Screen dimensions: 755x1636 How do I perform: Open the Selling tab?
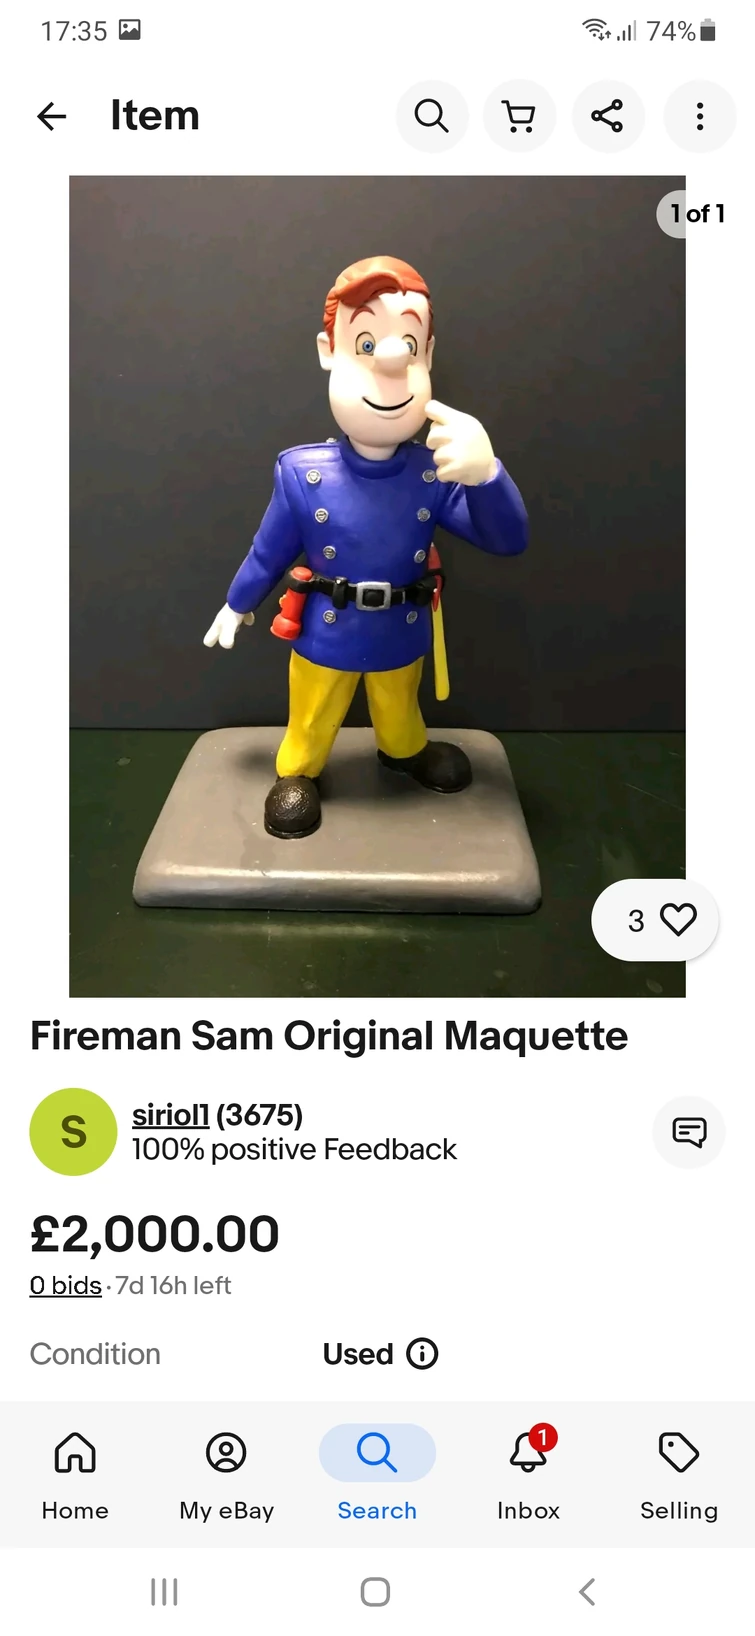tap(679, 1475)
